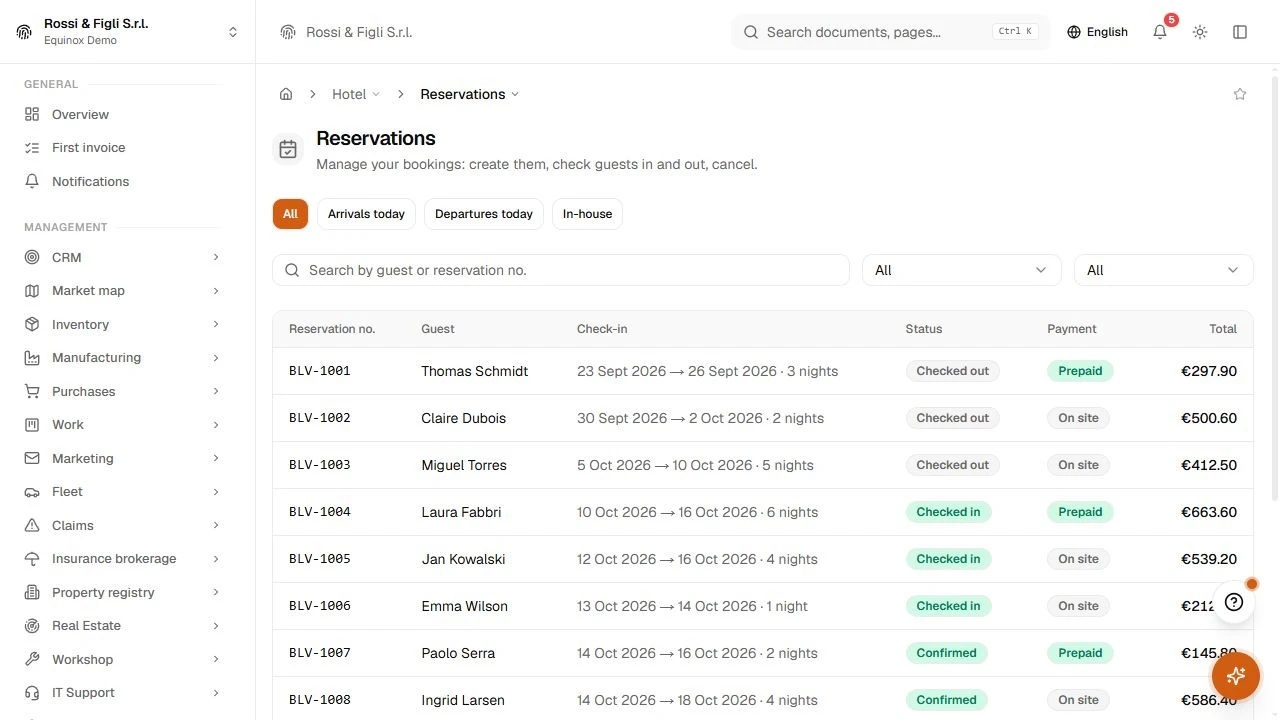1280x720 pixels.
Task: Open the help question mark button
Action: [1234, 602]
